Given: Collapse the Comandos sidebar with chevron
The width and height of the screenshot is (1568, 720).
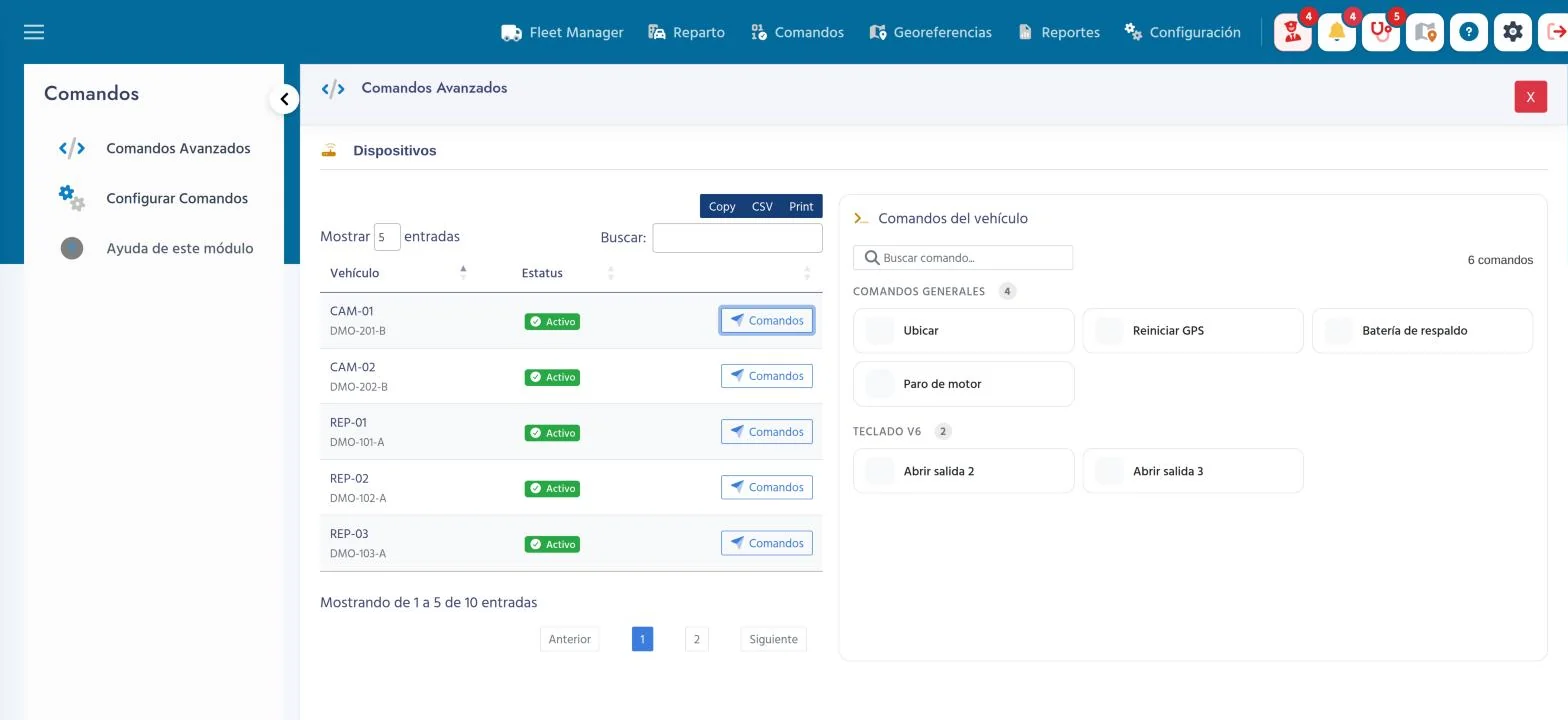Looking at the screenshot, I should tap(284, 99).
